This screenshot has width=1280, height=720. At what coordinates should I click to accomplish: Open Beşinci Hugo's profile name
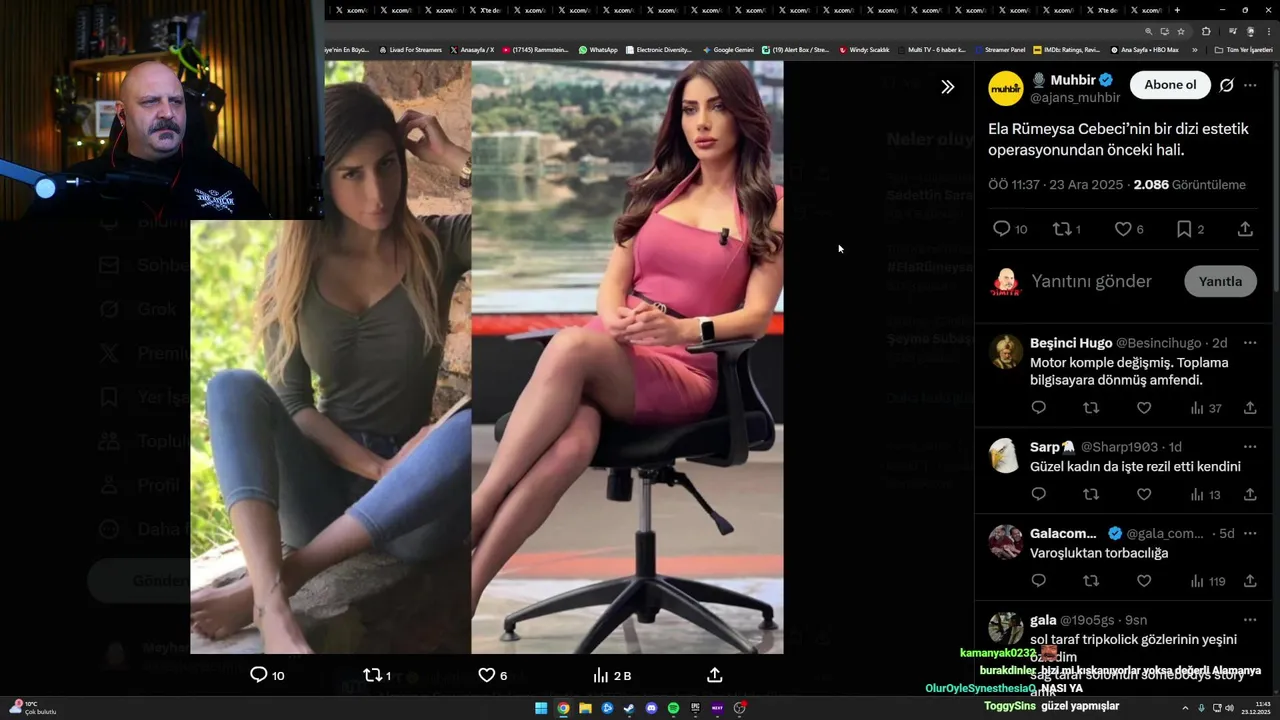[x=1071, y=343]
